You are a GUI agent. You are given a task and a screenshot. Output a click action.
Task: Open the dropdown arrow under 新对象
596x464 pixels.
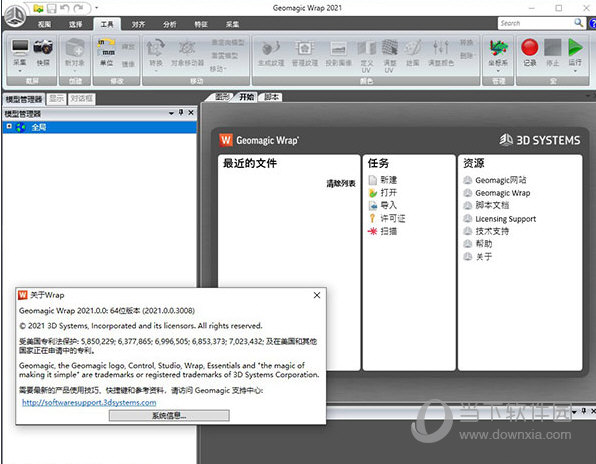(x=74, y=71)
